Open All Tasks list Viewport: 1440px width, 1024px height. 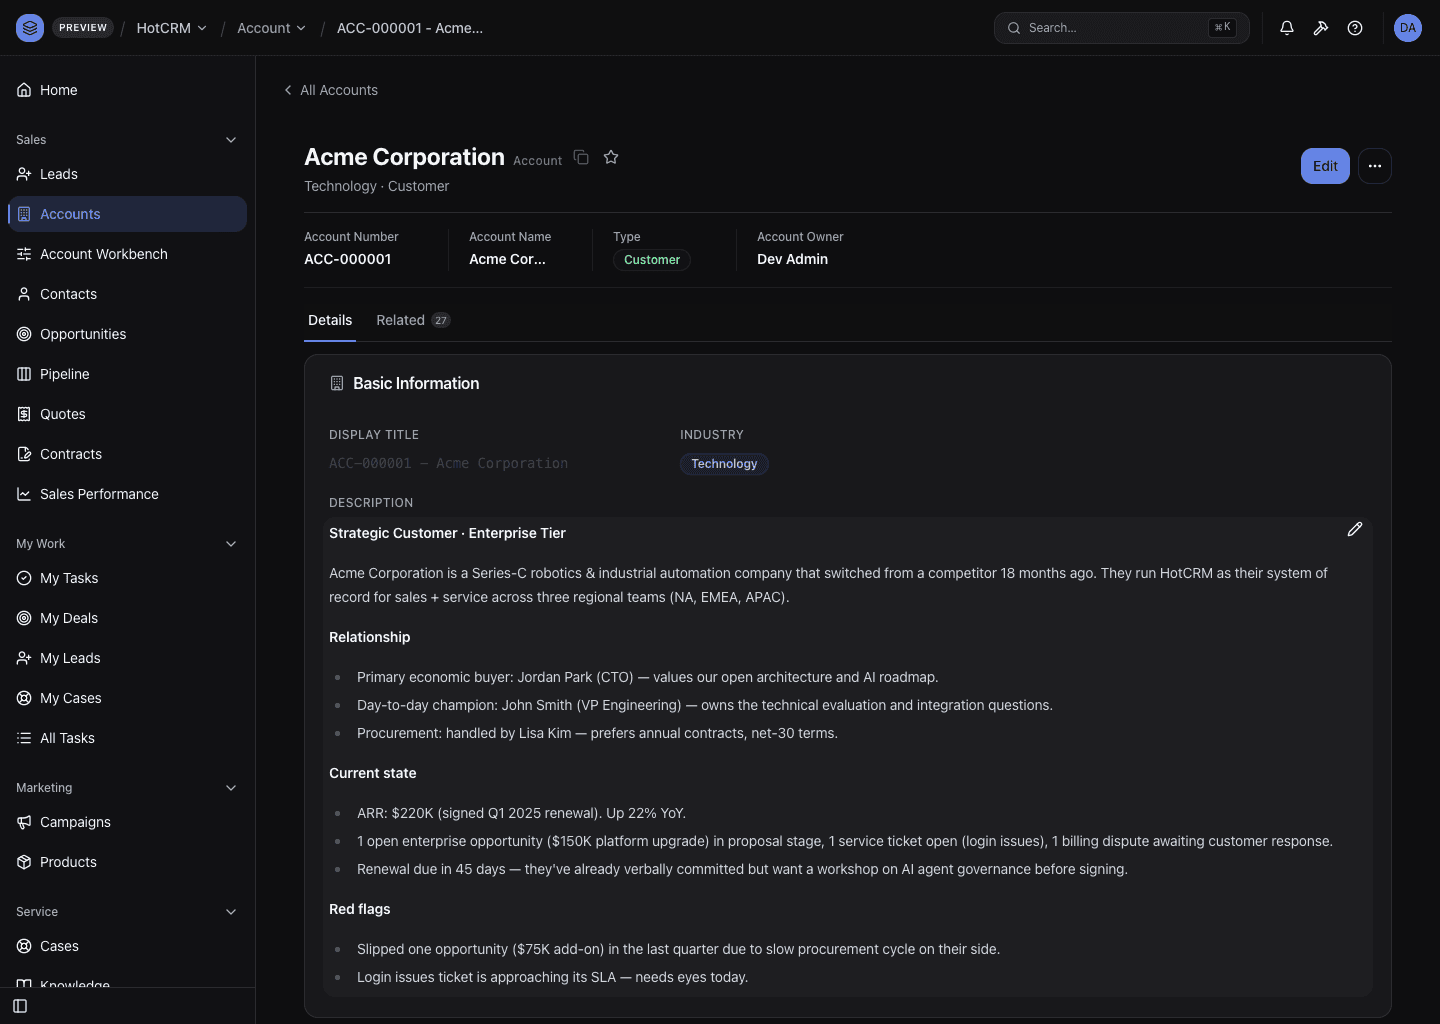(127, 738)
